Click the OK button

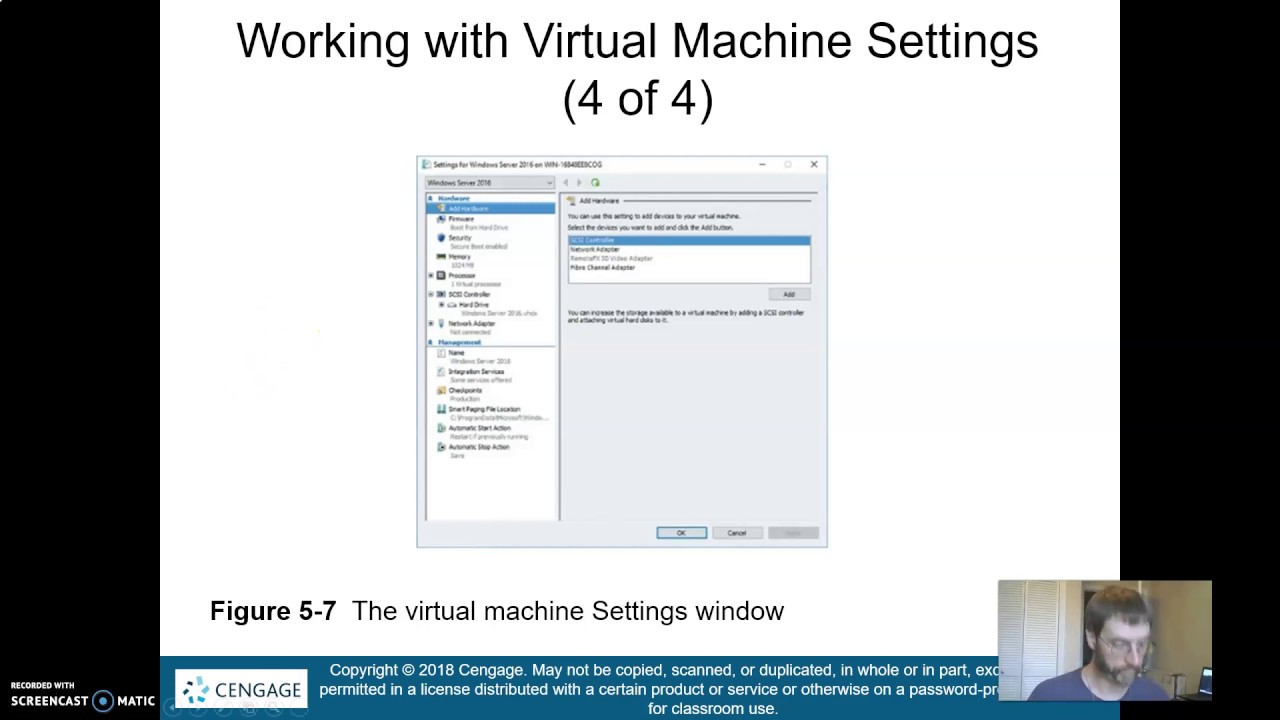pos(681,533)
